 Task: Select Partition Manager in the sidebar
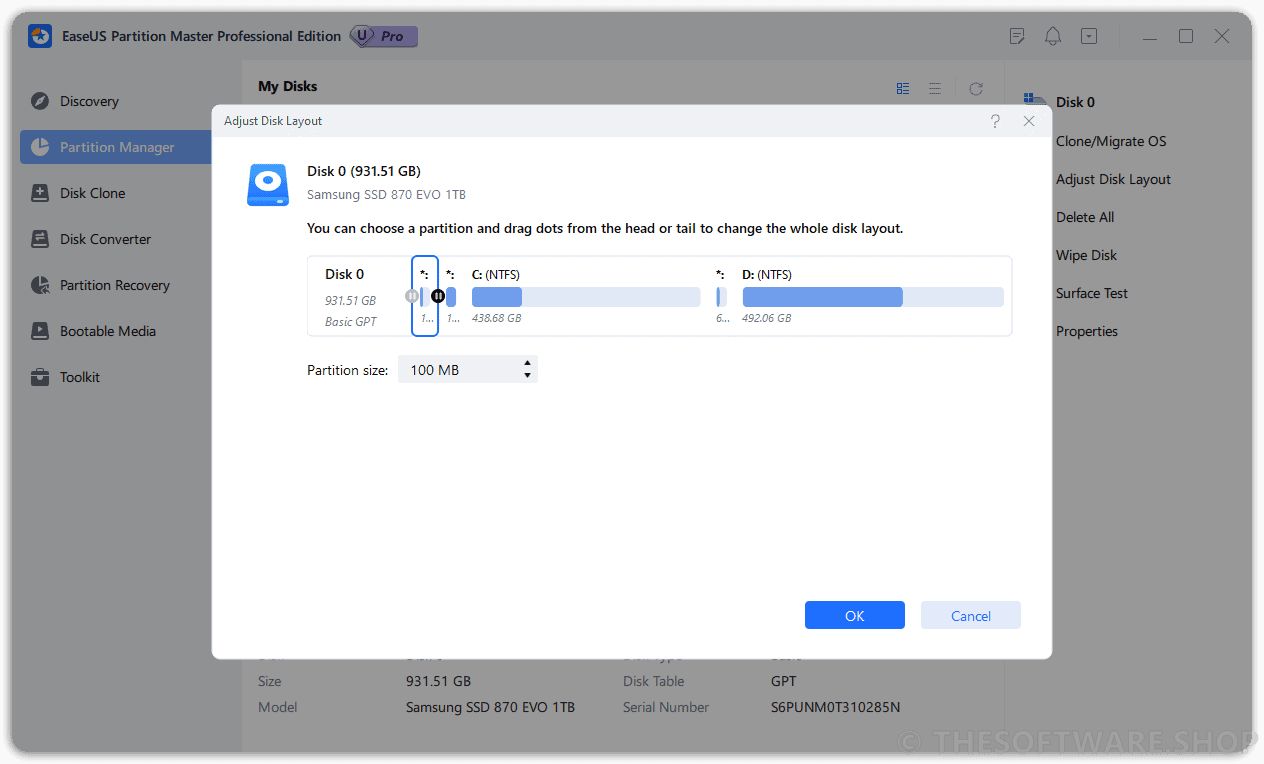click(116, 147)
